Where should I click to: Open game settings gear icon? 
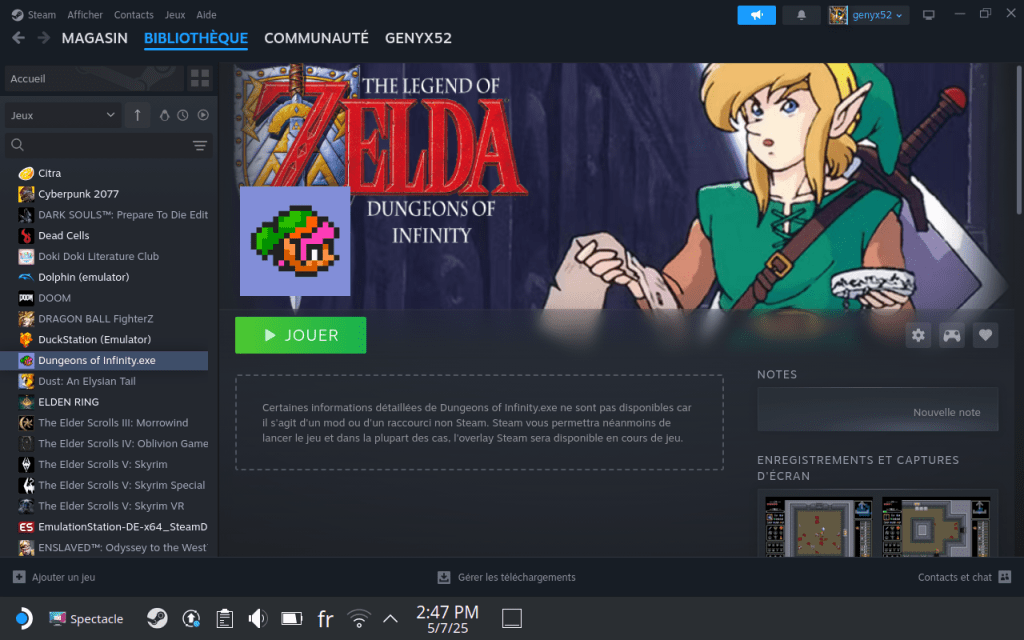click(918, 336)
